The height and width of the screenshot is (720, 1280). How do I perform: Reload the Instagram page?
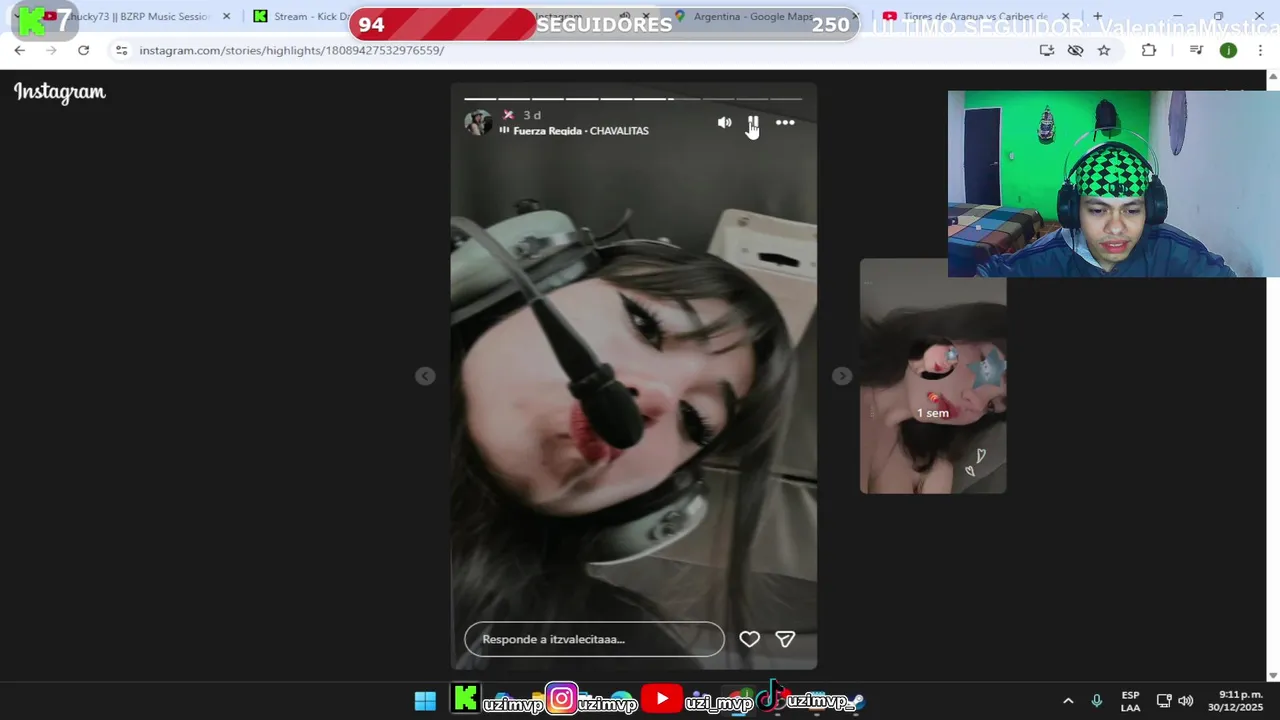coord(83,50)
